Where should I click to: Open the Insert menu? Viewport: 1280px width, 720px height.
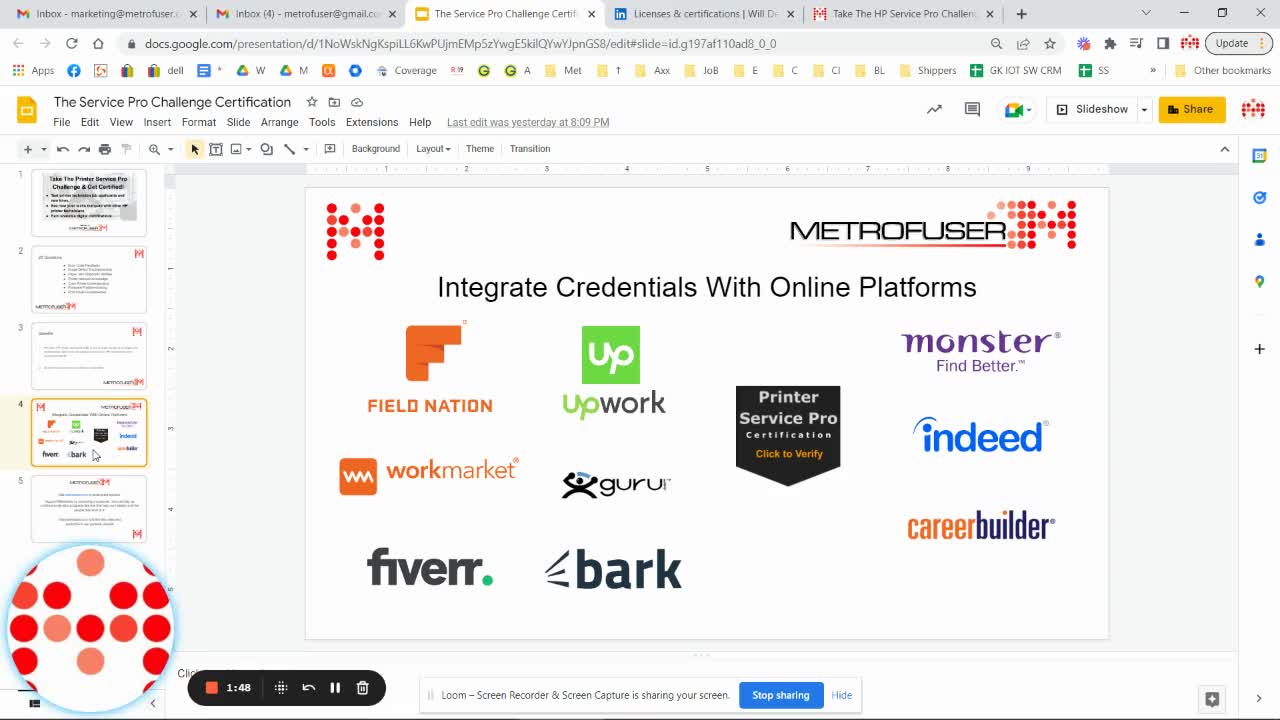(157, 122)
